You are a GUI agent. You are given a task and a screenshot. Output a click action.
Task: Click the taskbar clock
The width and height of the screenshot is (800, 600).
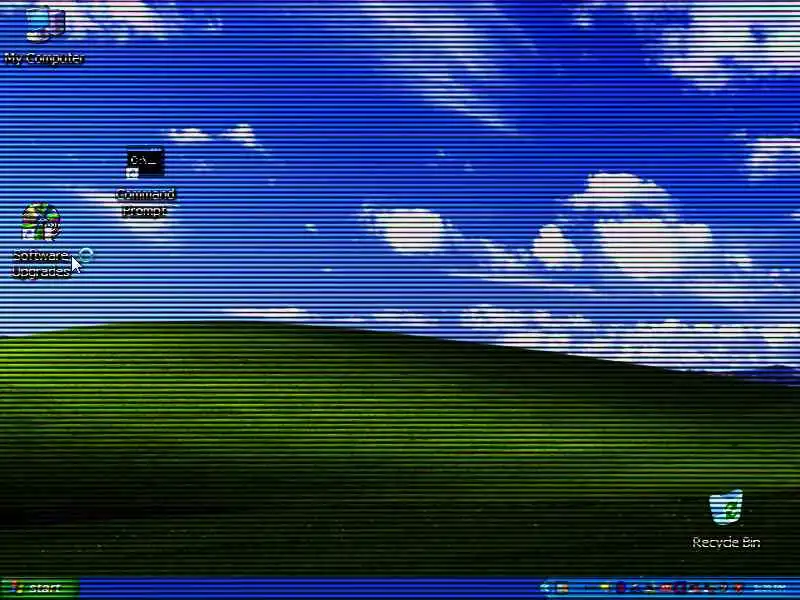770,588
